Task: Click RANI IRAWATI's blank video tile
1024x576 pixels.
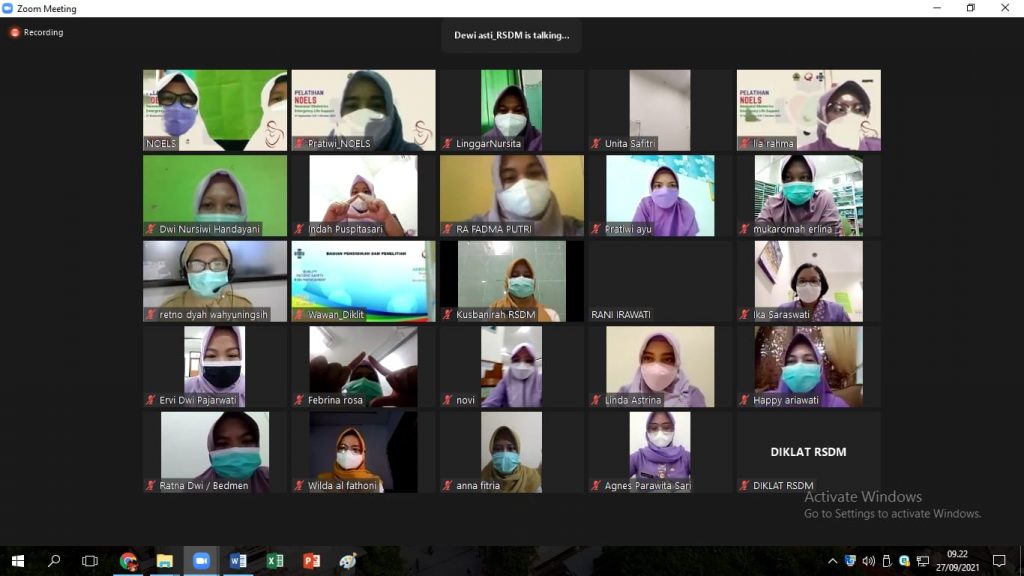Action: click(x=660, y=281)
